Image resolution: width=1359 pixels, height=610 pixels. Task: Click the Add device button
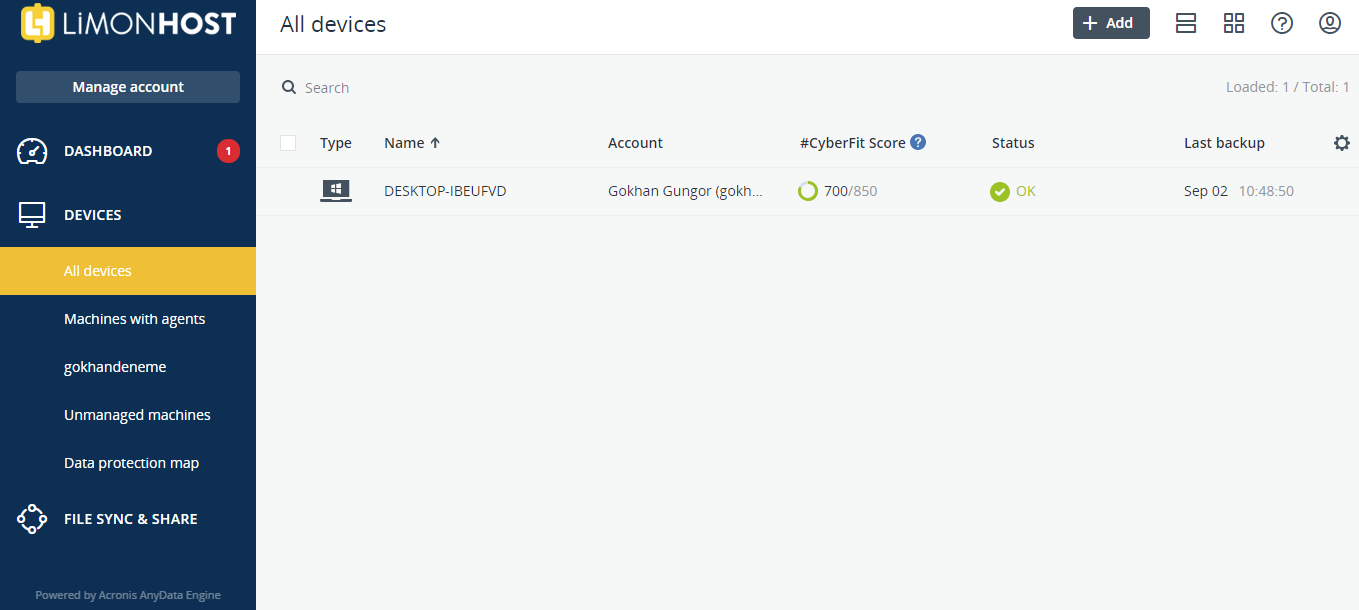tap(1111, 23)
